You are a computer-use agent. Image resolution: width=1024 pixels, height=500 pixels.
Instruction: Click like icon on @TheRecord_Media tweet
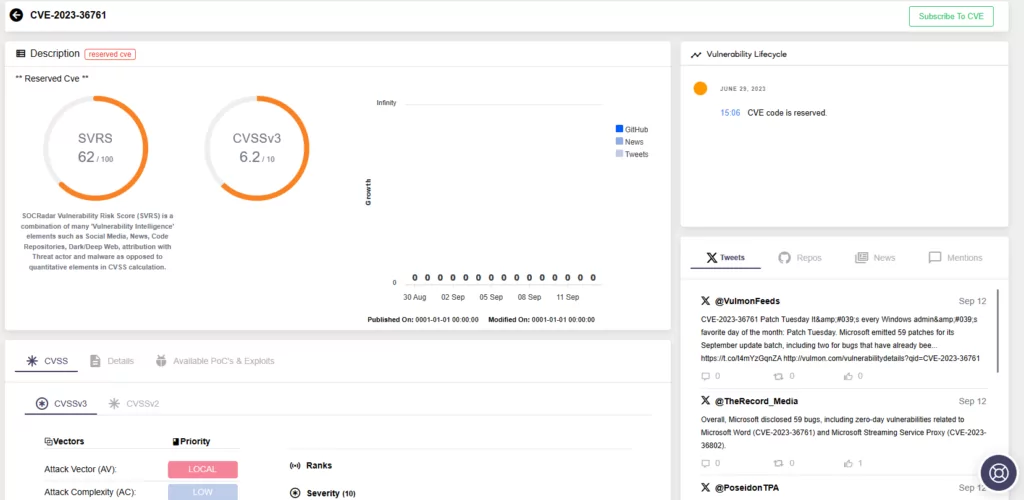tap(848, 463)
